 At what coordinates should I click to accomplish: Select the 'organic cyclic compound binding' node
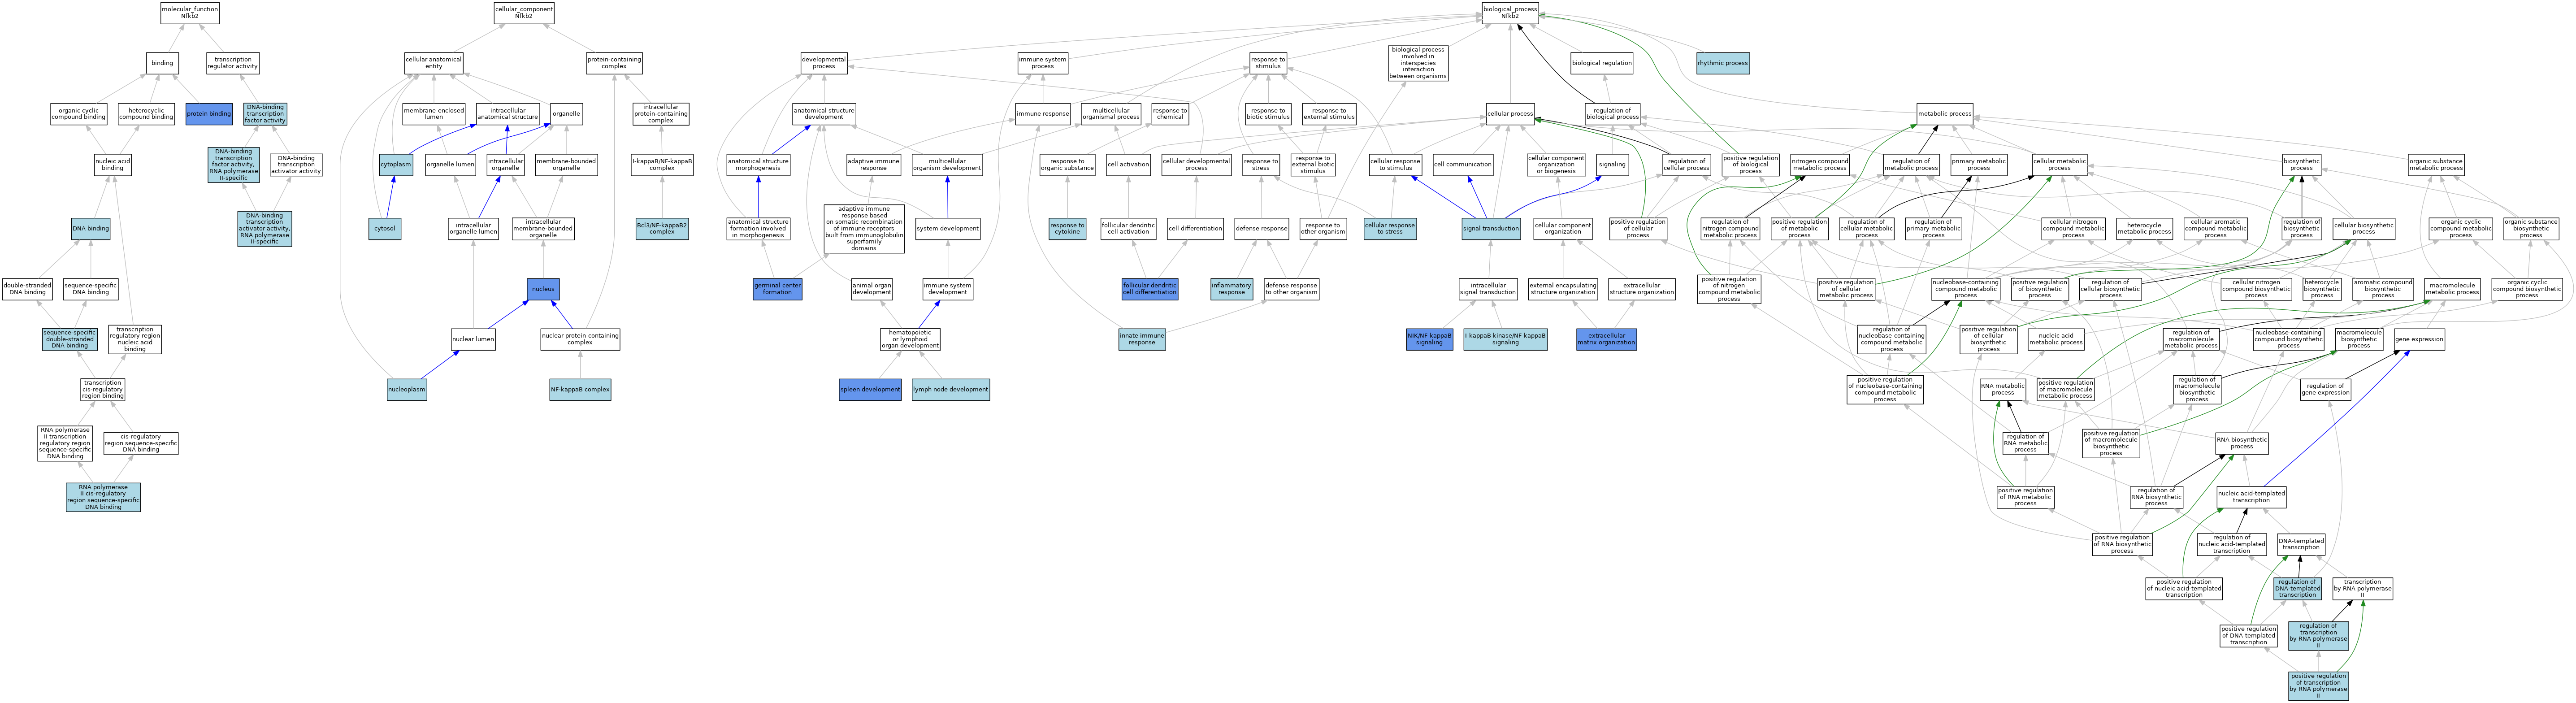click(x=79, y=114)
